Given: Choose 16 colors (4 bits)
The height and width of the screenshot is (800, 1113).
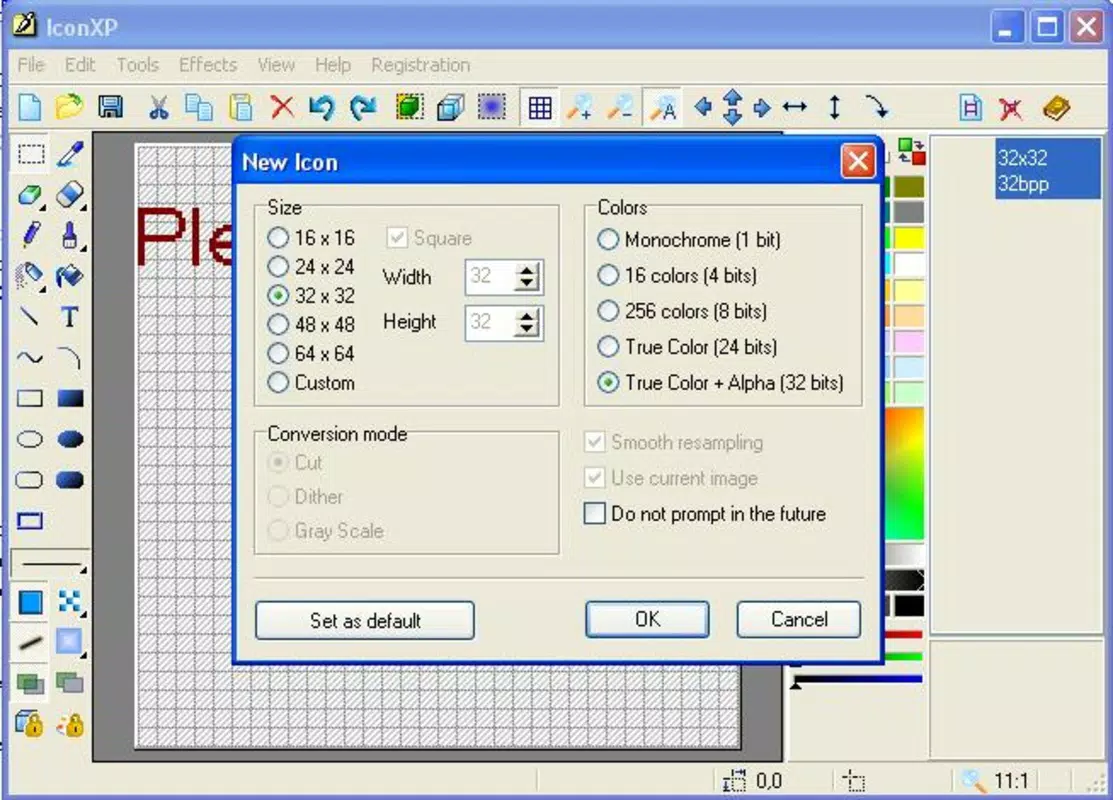Looking at the screenshot, I should (x=677, y=275).
